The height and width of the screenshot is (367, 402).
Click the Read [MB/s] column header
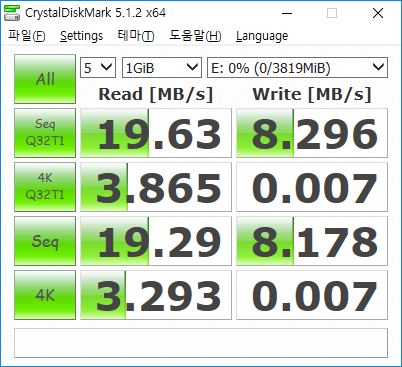[156, 94]
